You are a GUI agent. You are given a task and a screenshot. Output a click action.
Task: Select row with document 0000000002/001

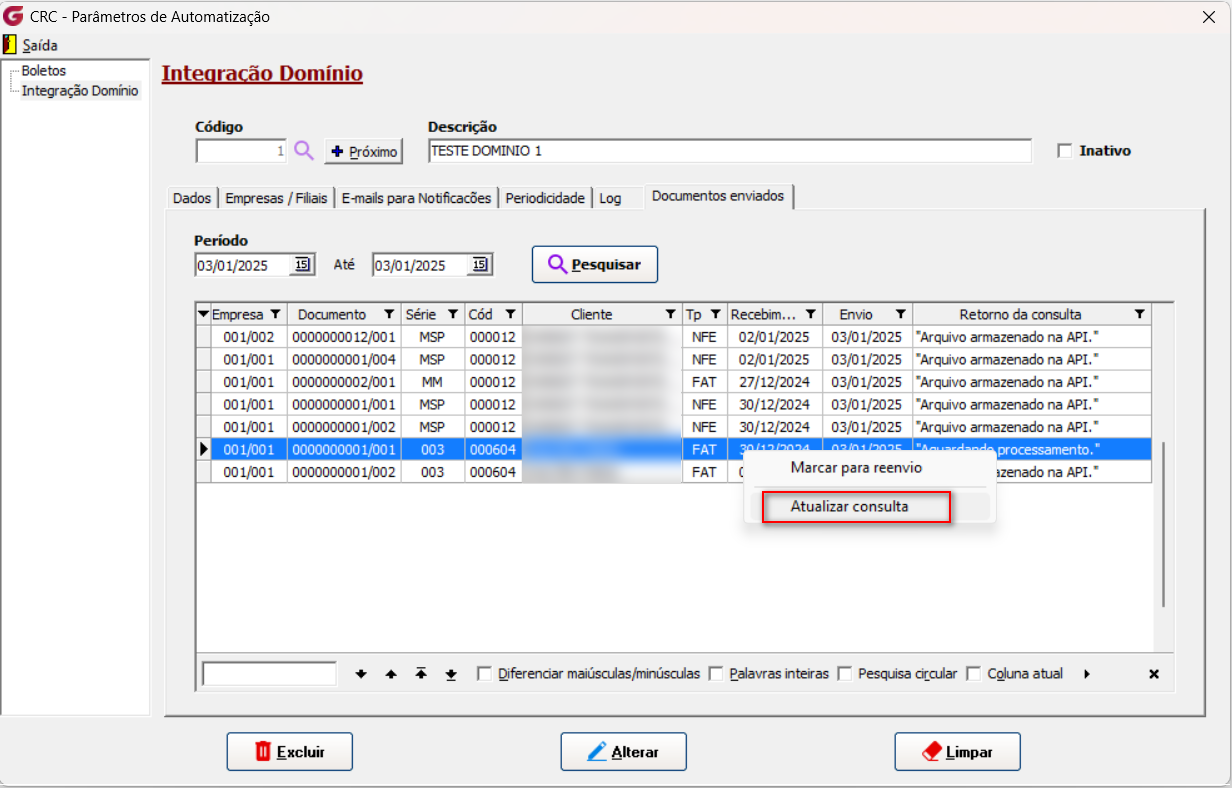click(x=674, y=382)
